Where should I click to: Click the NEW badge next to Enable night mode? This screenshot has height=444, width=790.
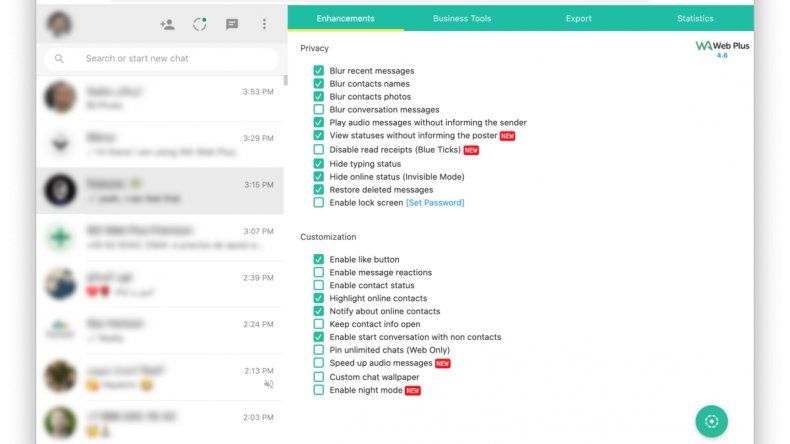413,391
